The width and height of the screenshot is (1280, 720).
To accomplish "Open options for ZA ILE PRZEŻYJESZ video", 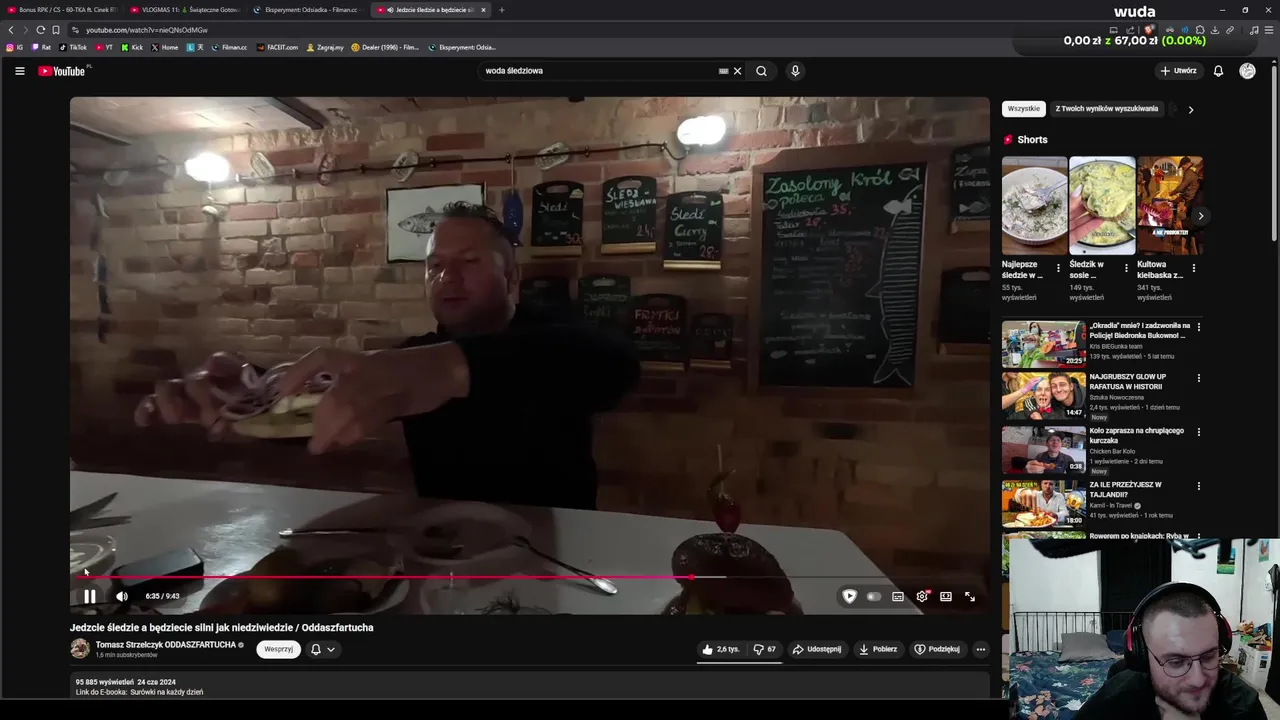I will pyautogui.click(x=1198, y=486).
